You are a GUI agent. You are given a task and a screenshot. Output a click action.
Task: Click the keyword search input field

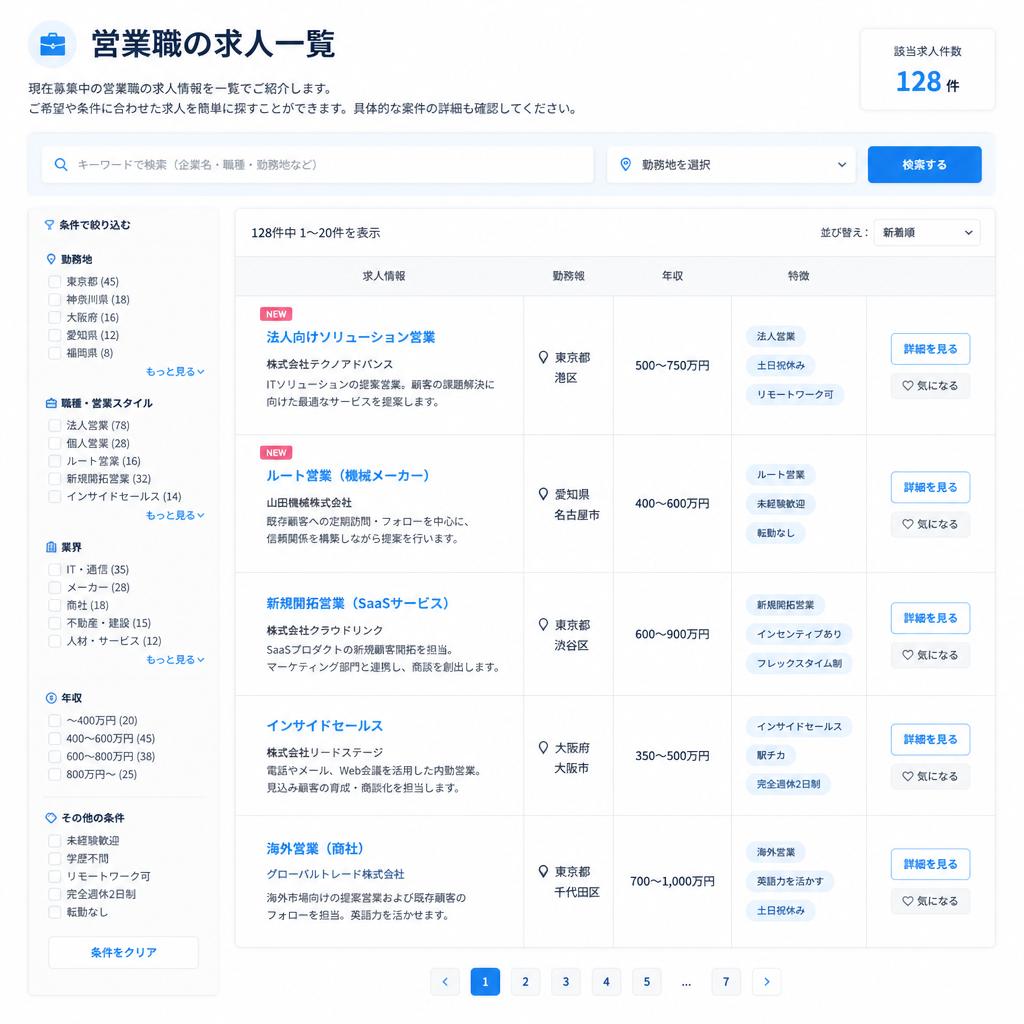[x=317, y=165]
